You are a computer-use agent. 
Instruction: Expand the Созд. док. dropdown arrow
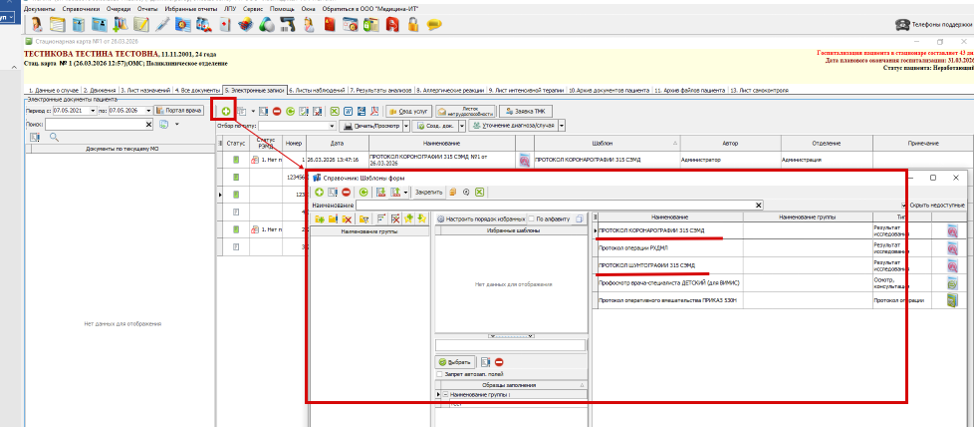[x=462, y=126]
